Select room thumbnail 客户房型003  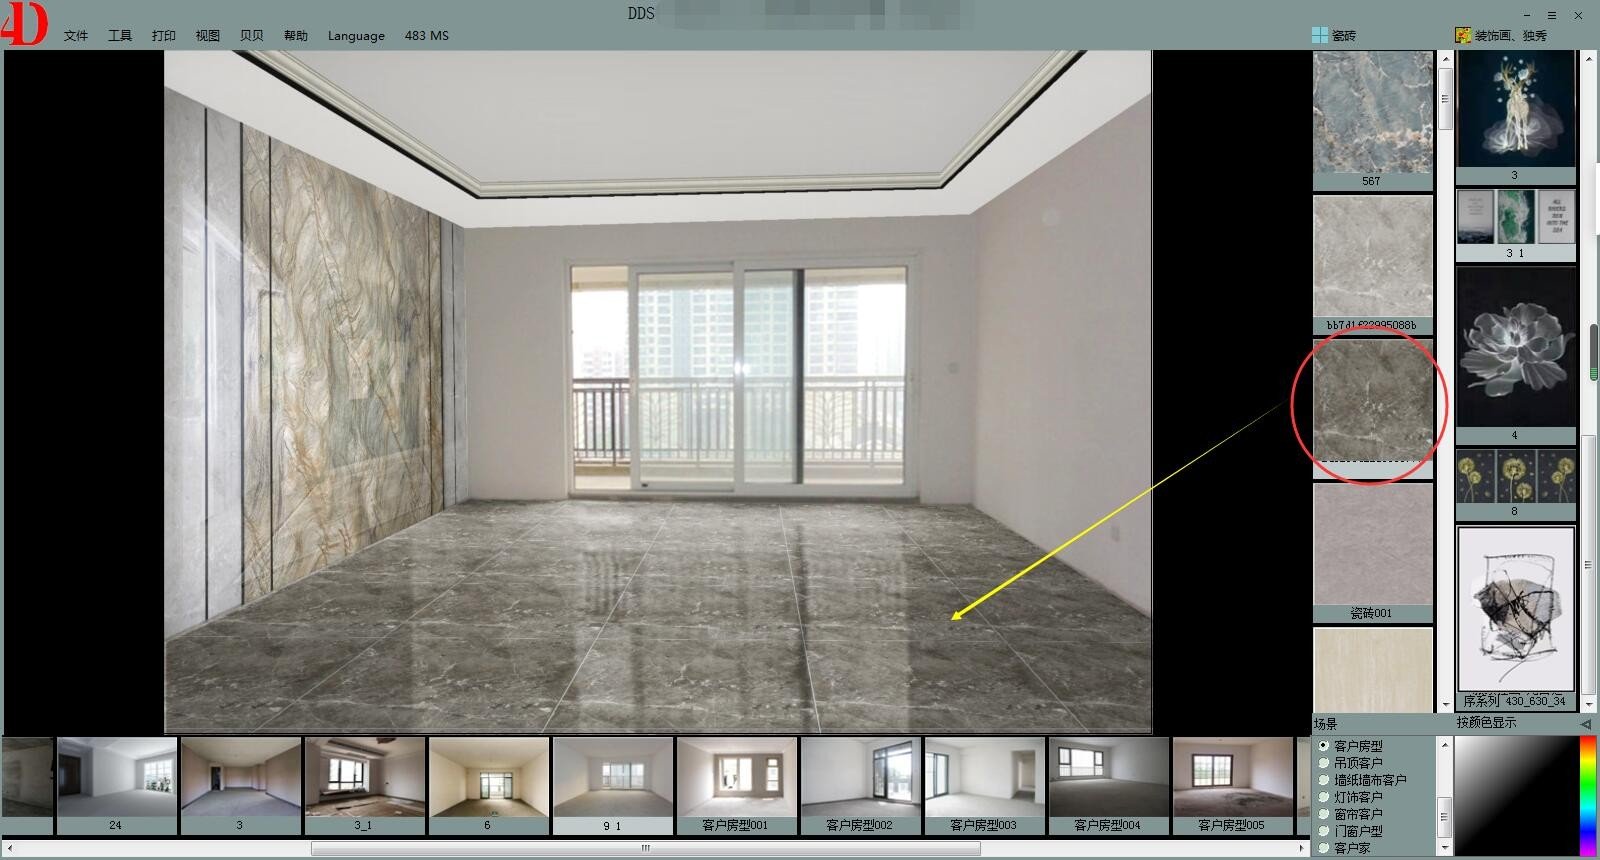click(984, 785)
